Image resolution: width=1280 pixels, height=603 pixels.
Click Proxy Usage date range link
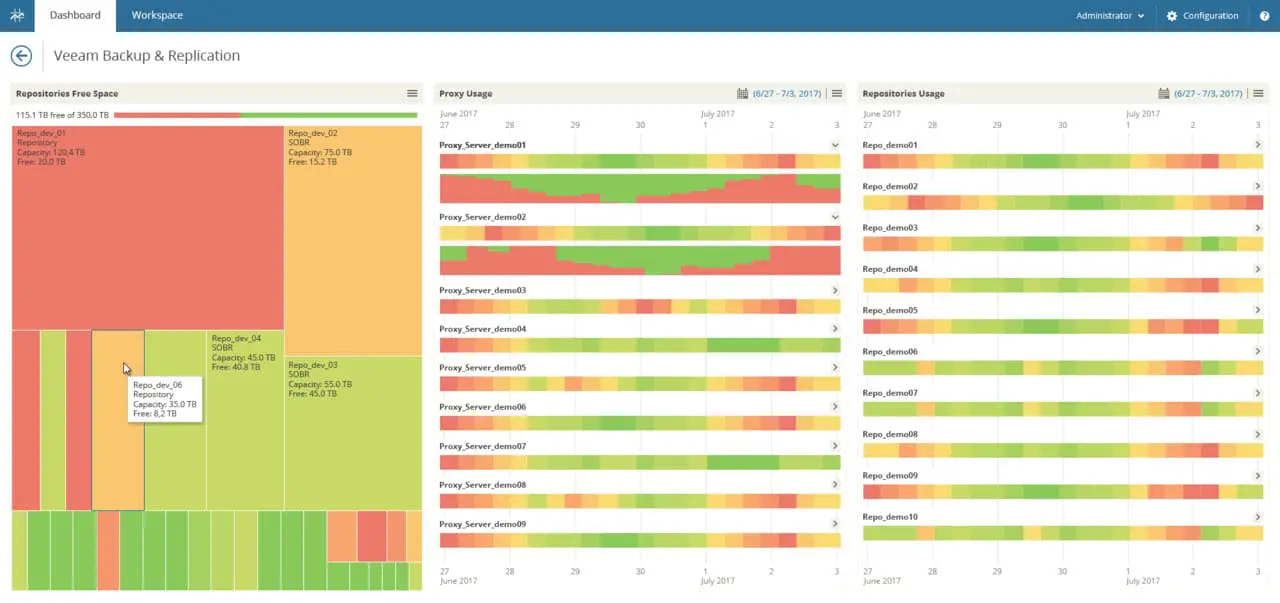point(786,93)
